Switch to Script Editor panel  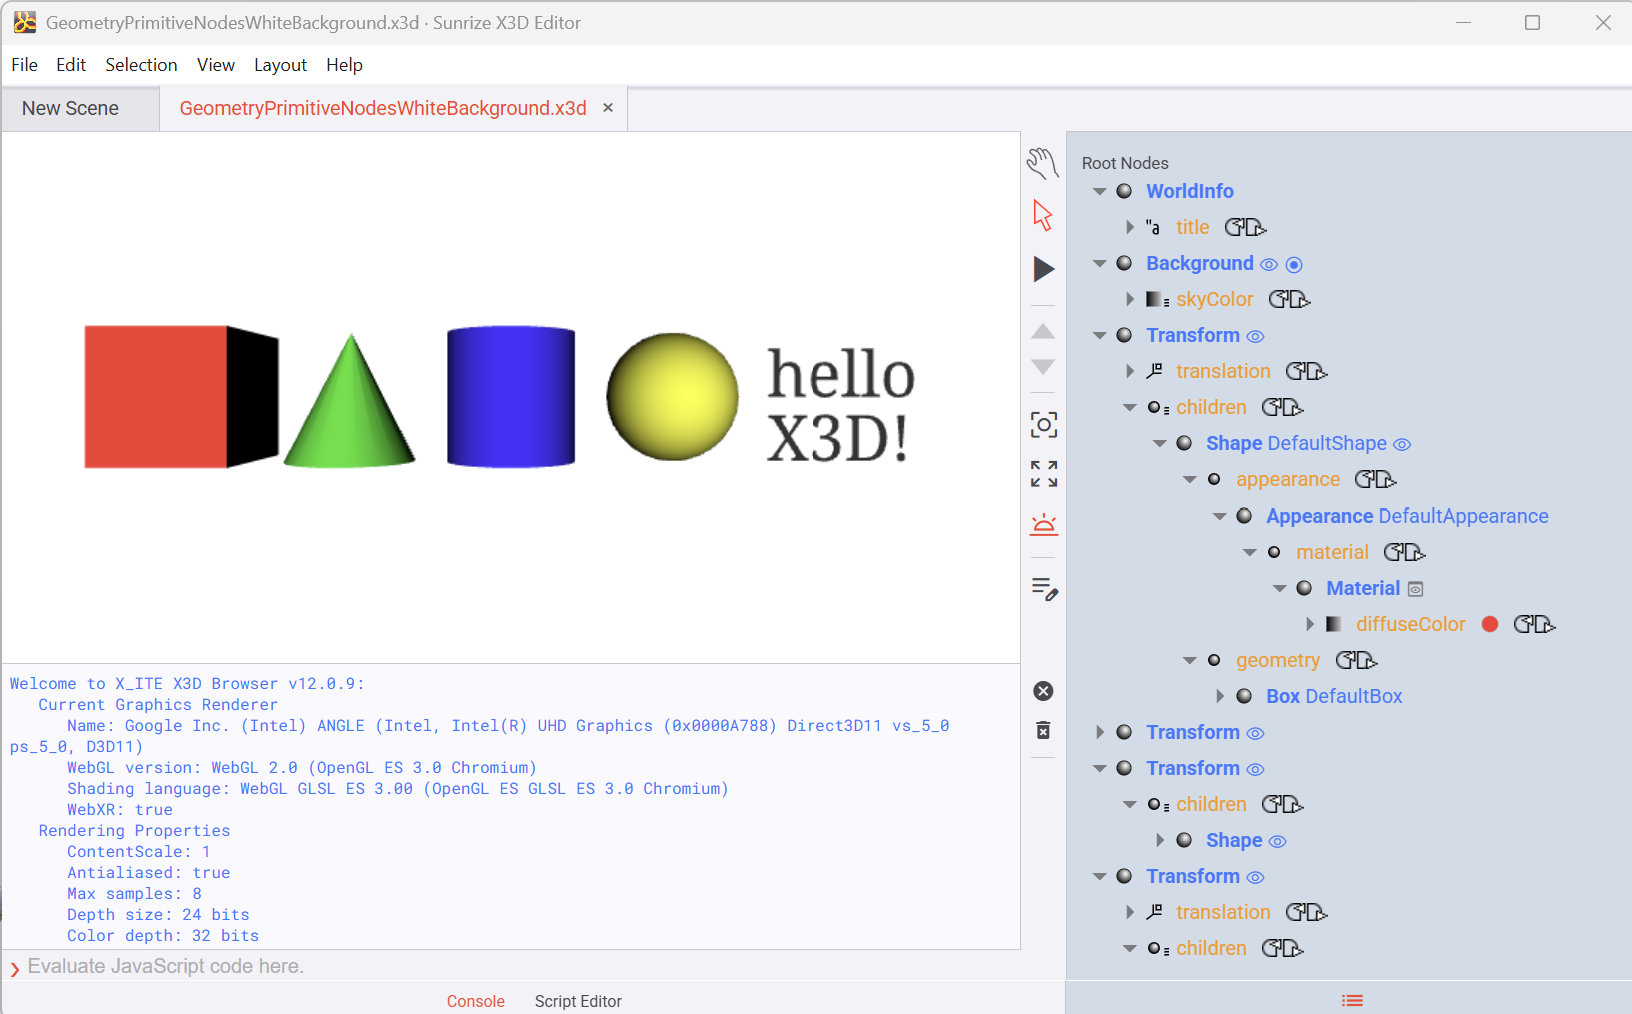(x=577, y=1001)
